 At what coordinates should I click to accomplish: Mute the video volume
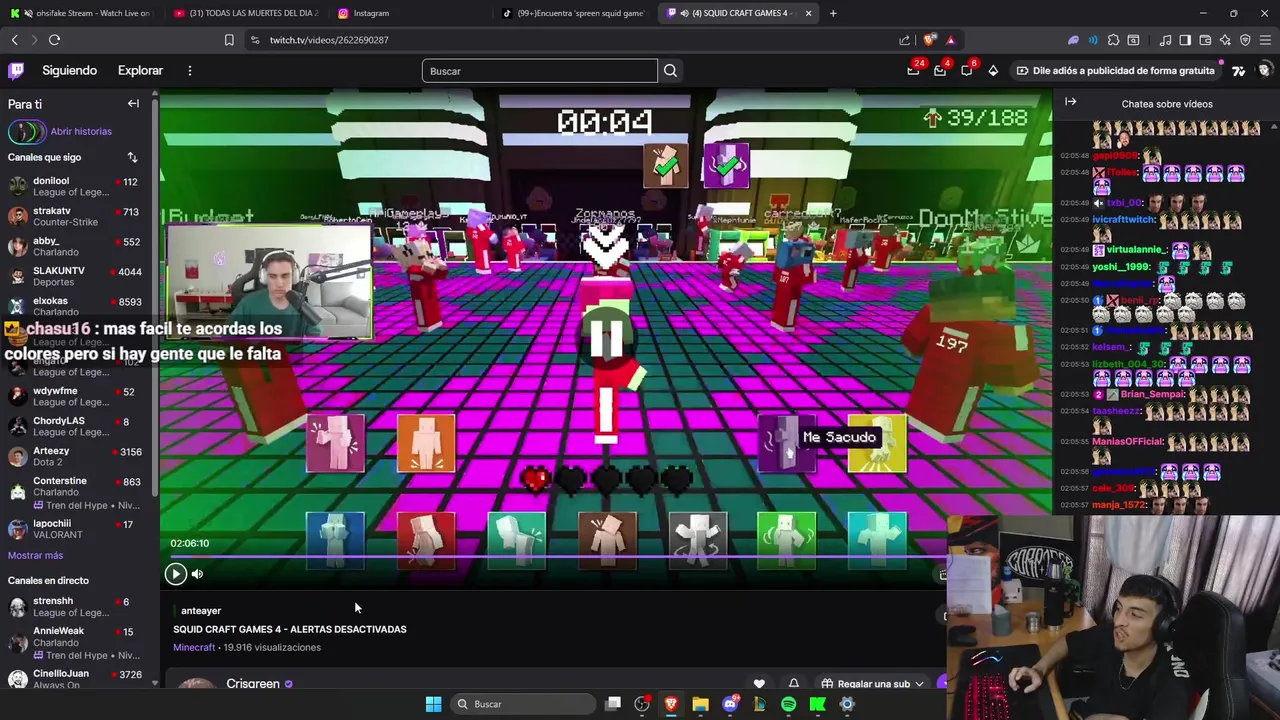197,574
